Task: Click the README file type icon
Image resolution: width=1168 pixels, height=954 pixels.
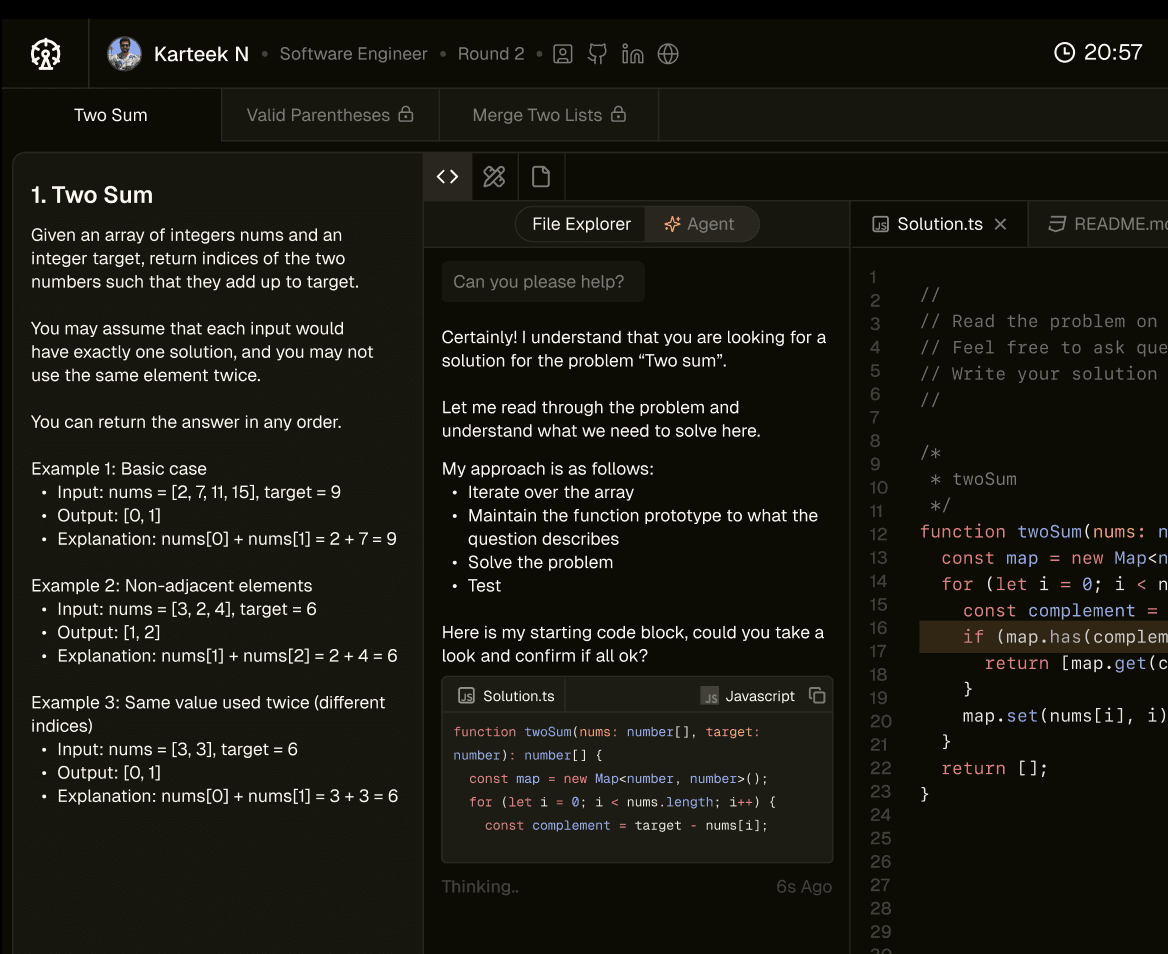Action: [1056, 224]
